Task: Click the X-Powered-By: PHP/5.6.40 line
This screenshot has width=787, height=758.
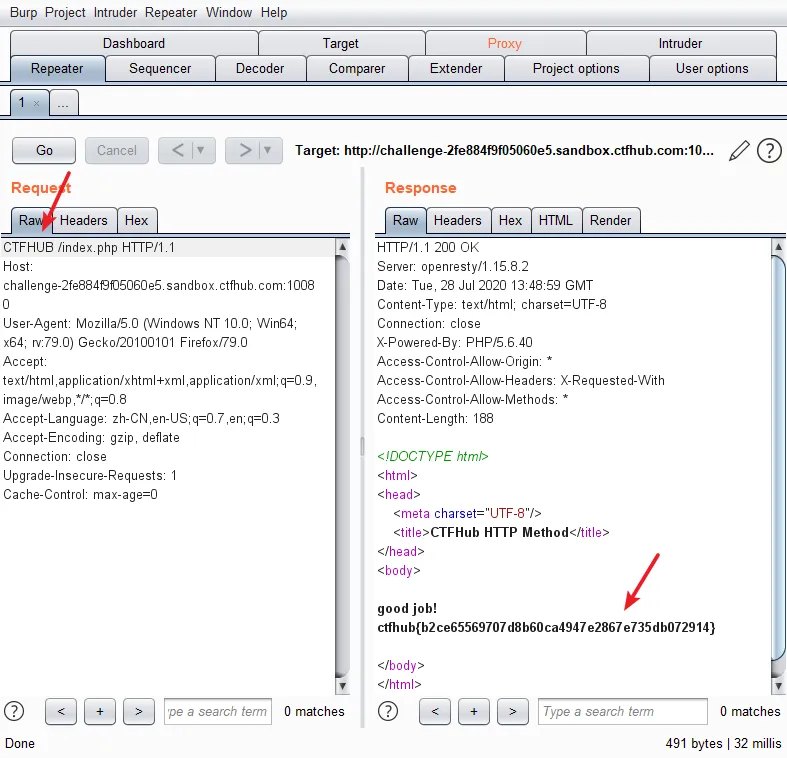Action: point(455,342)
